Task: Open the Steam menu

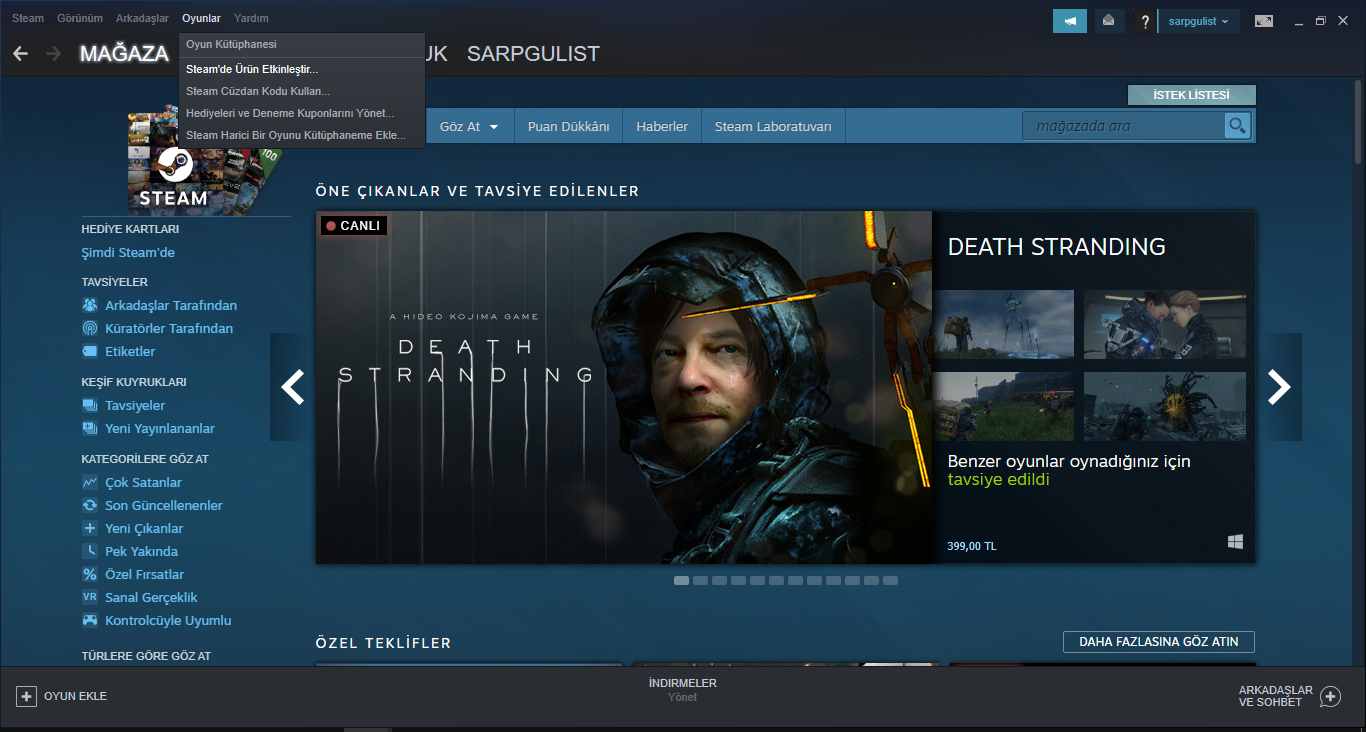Action: coord(28,18)
